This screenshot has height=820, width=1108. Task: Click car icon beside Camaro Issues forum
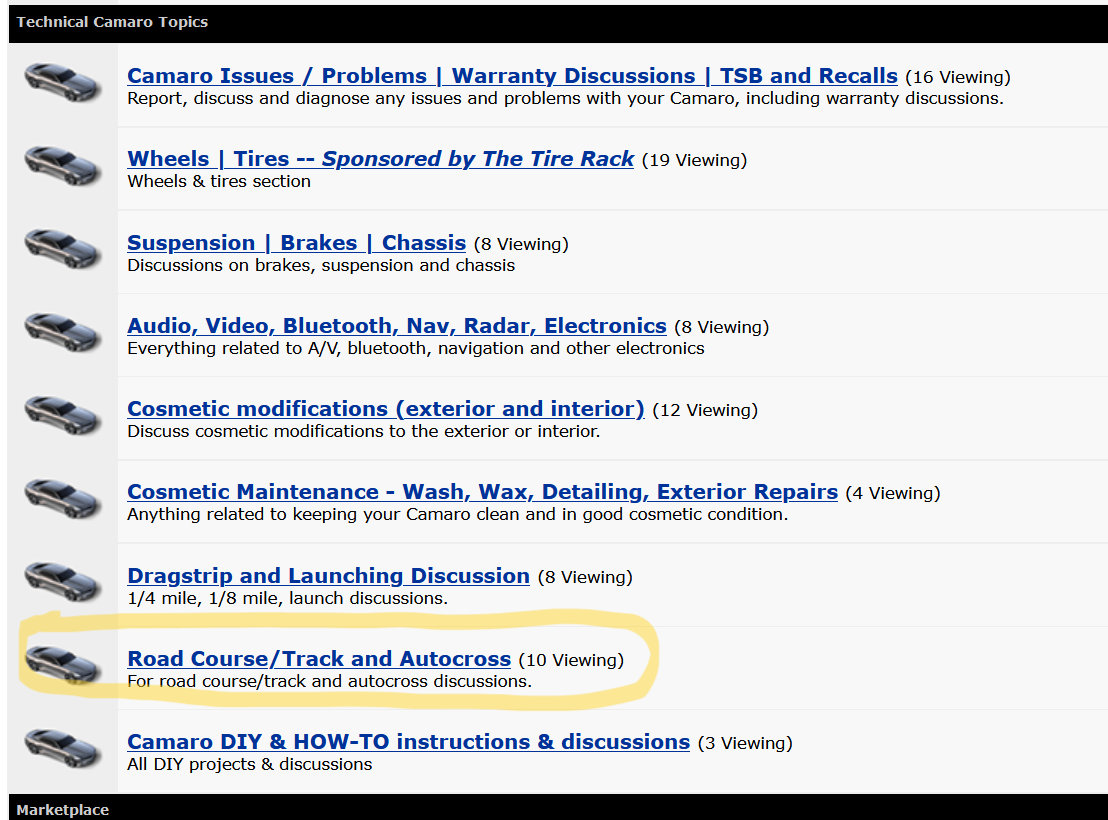pos(62,82)
